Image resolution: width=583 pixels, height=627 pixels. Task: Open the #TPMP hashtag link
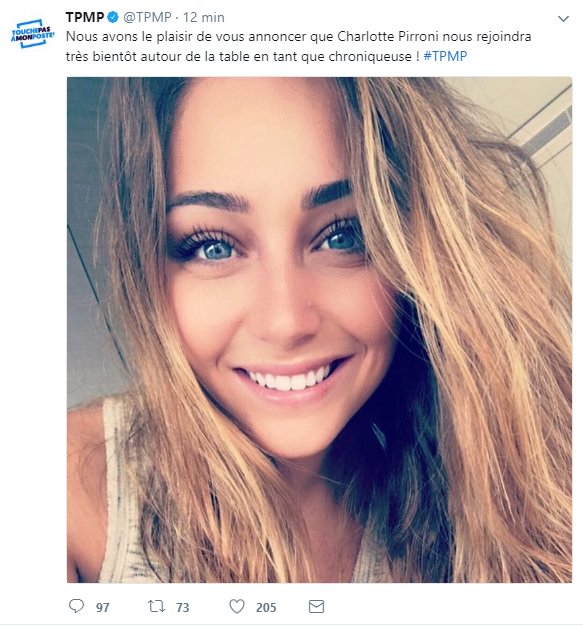[x=445, y=56]
